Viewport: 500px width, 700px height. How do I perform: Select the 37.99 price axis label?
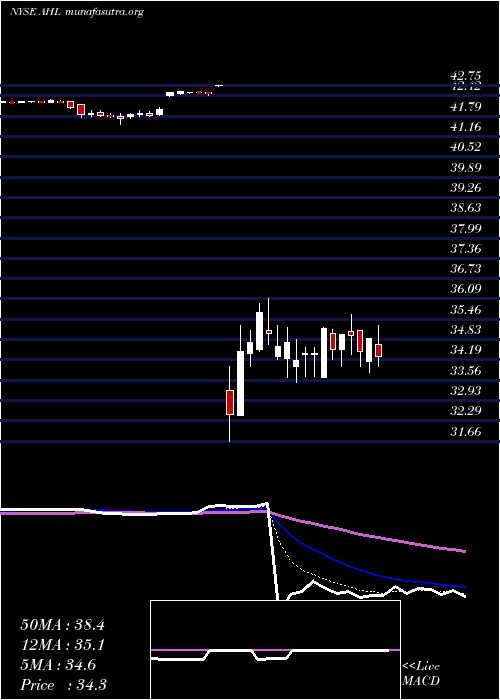466,229
